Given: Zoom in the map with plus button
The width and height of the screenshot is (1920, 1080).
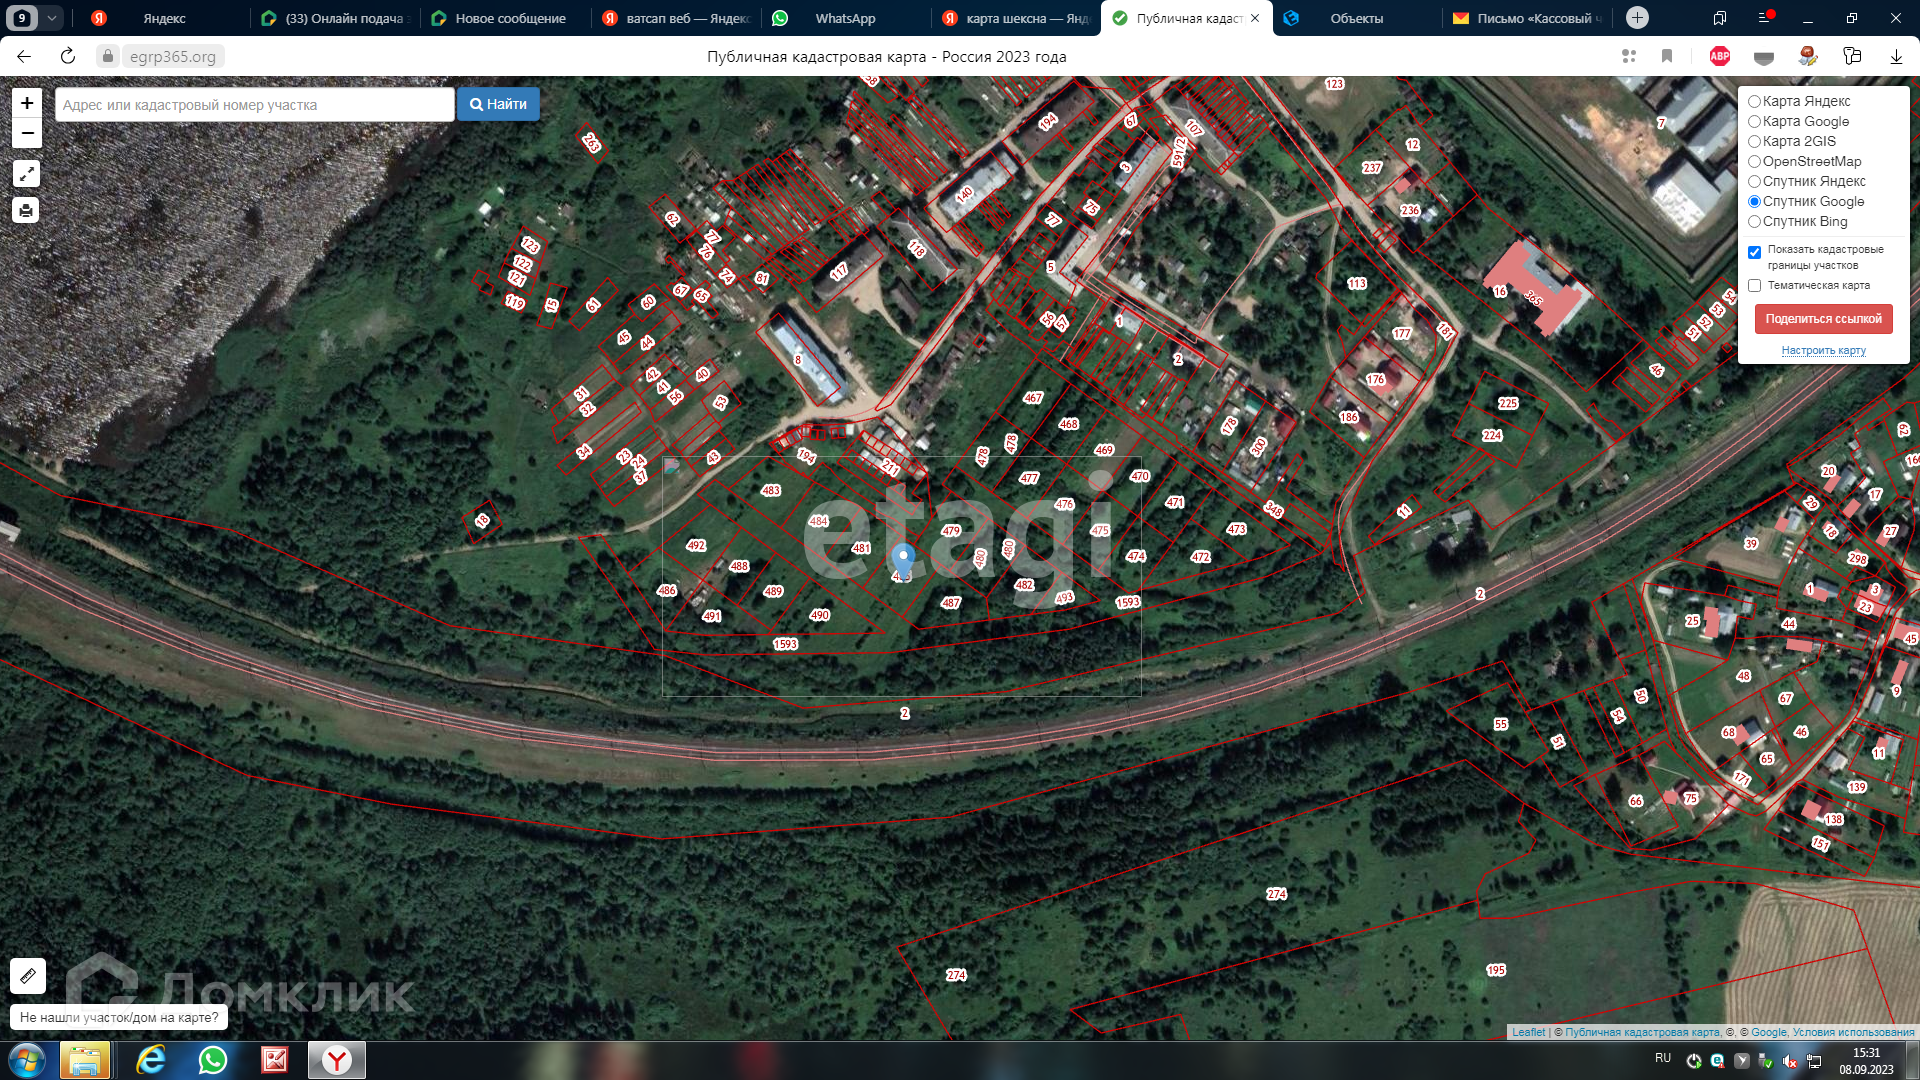Looking at the screenshot, I should 27,103.
